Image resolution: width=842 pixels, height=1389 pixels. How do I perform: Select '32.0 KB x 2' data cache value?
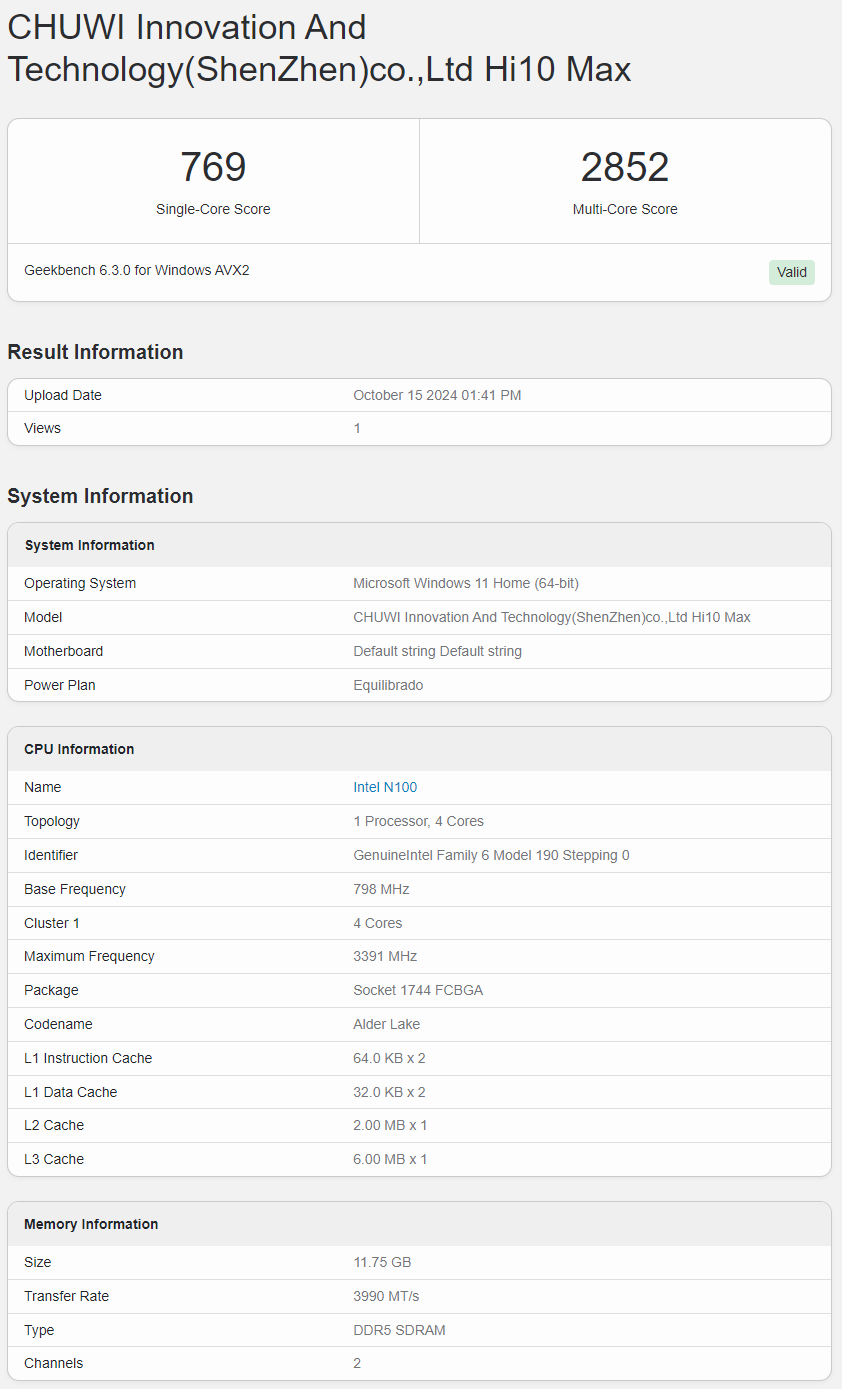click(x=389, y=1092)
